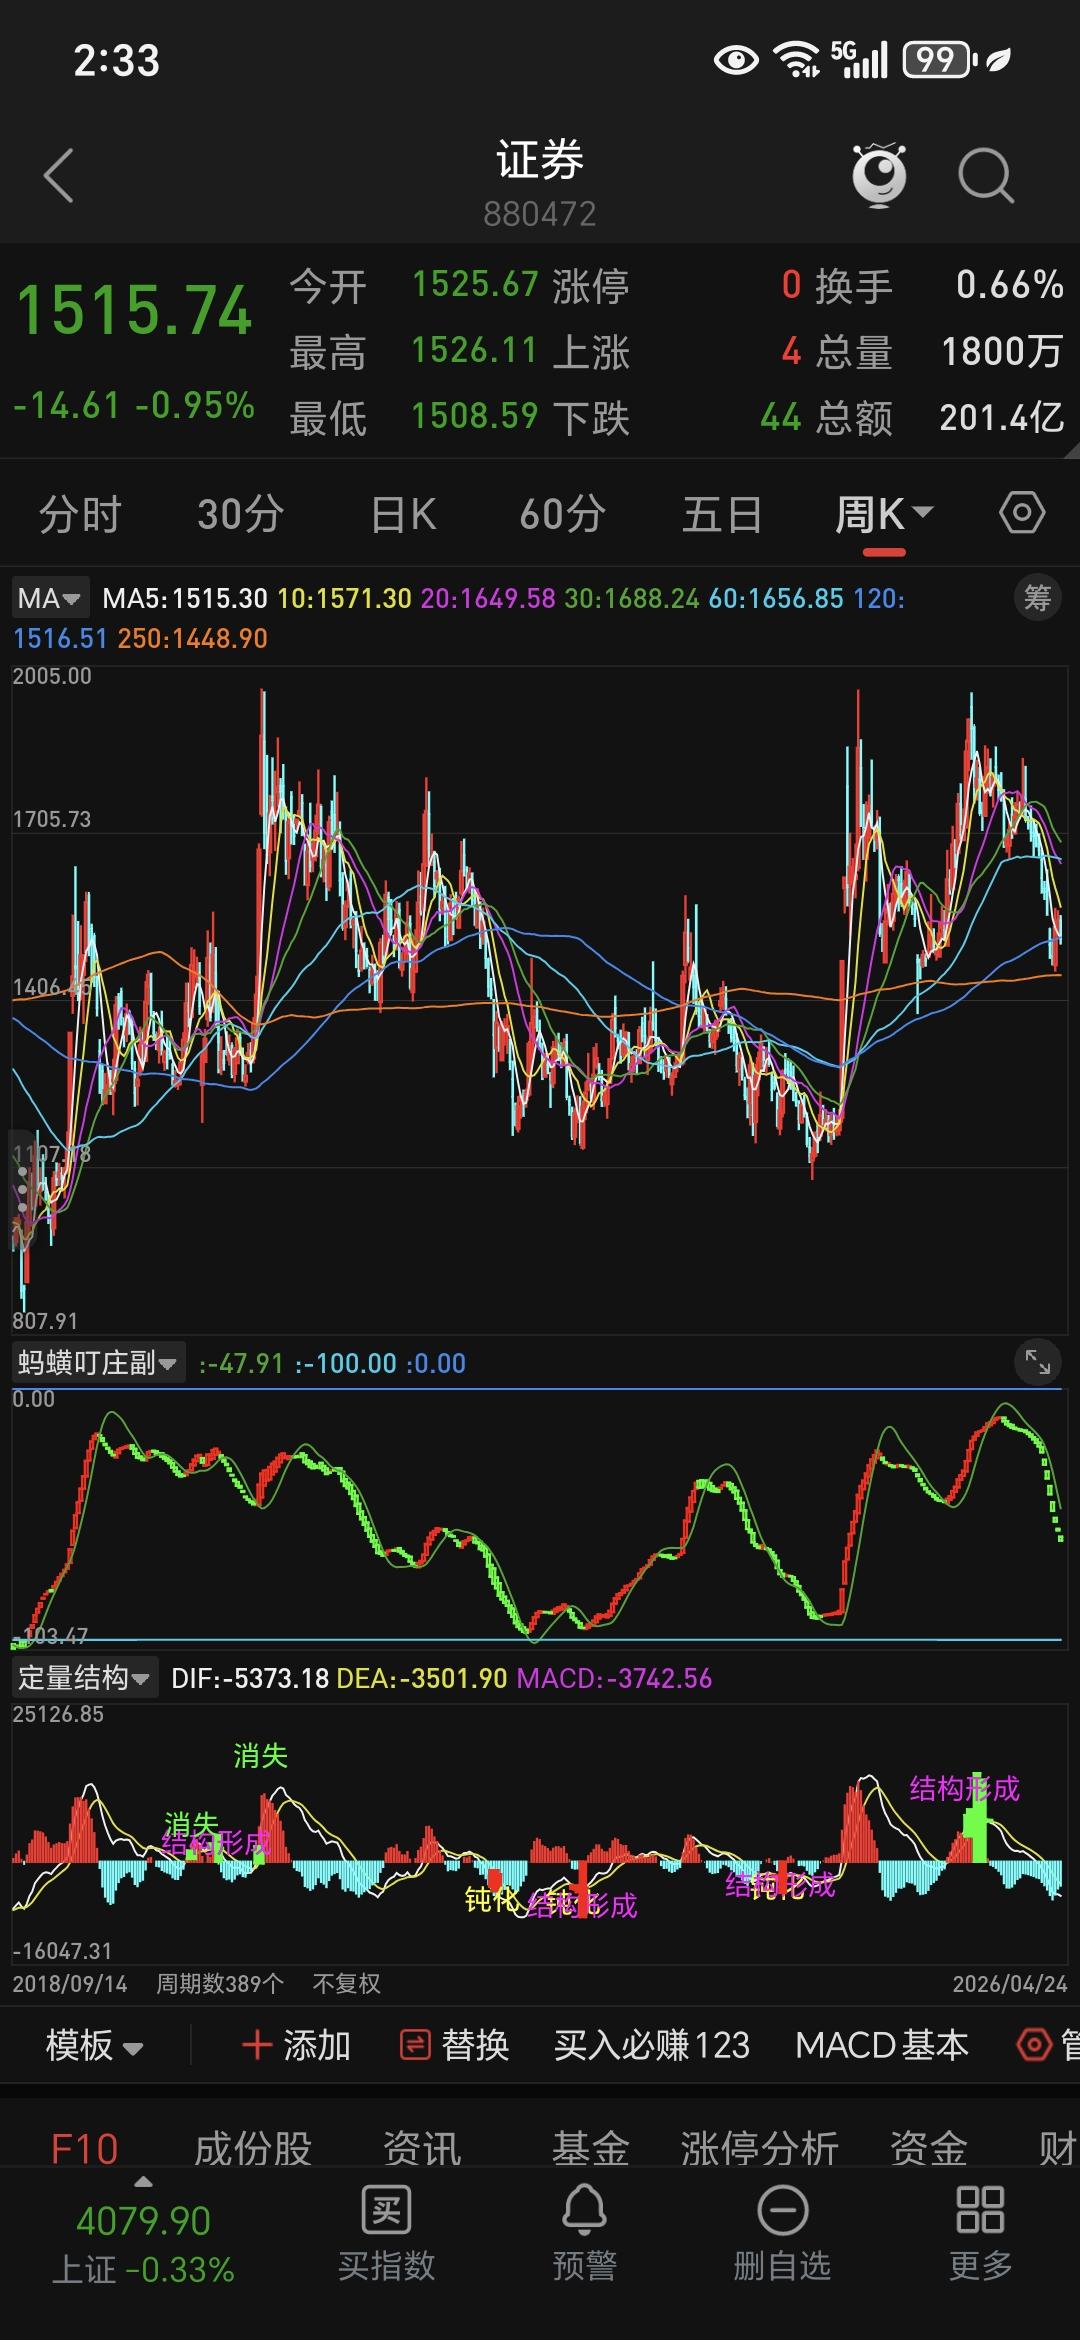The image size is (1080, 2340).
Task: Tap the vertical dotted drag handle left of chart
Action: [x=22, y=1188]
